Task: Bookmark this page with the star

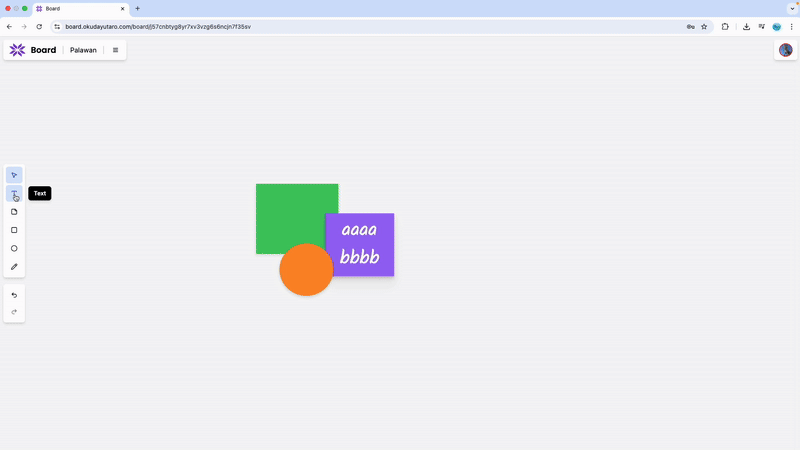Action: 704,27
